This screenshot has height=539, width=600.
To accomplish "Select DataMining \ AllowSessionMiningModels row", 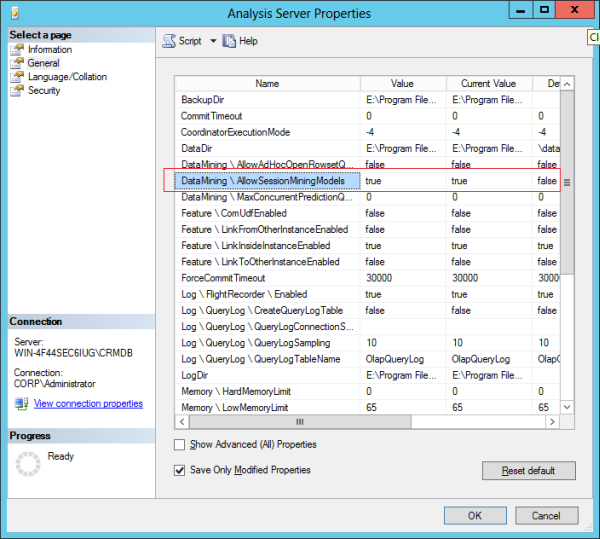I will click(367, 181).
